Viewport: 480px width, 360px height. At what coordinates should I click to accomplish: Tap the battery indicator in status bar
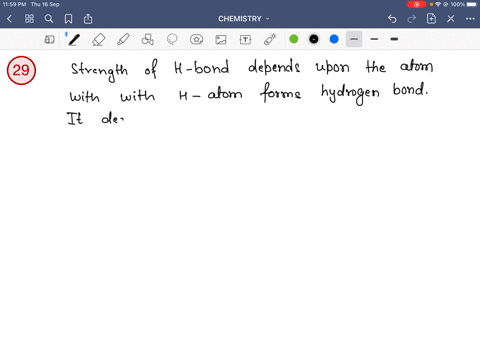coord(472,4)
